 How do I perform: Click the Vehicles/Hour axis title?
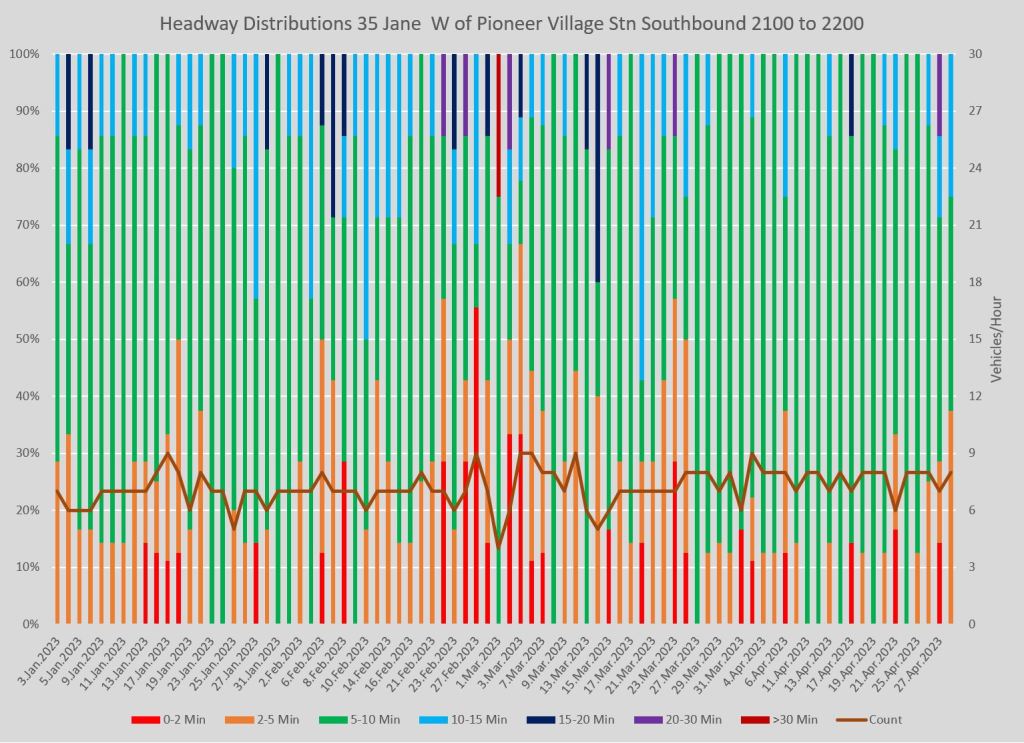pos(996,340)
